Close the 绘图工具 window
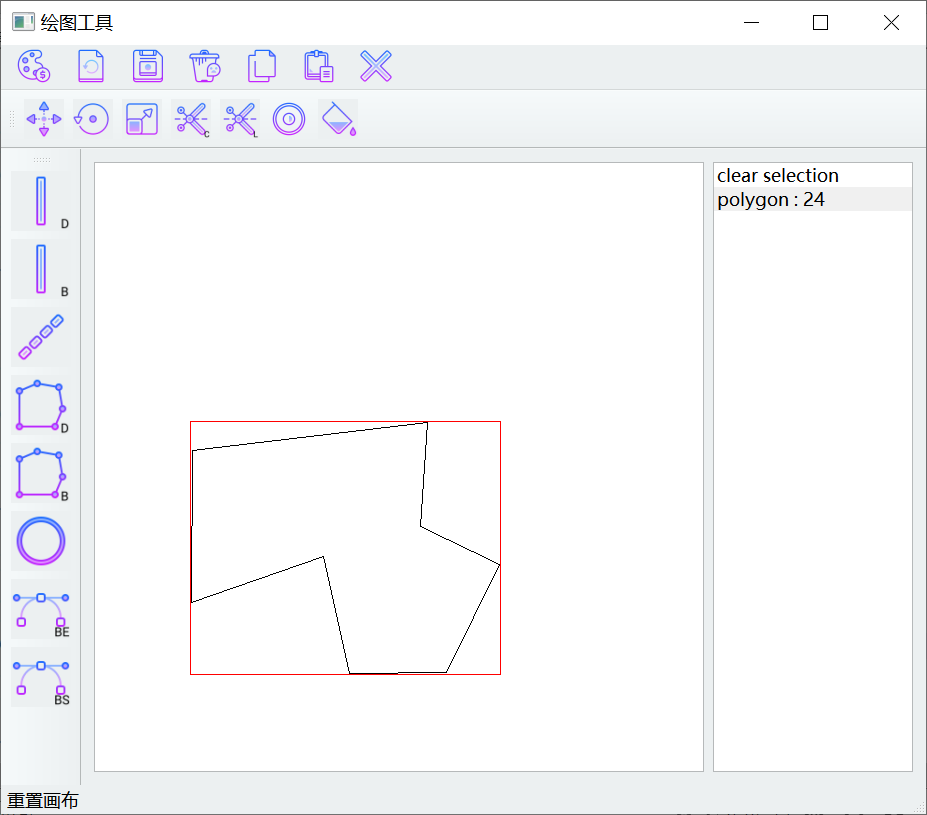 [x=891, y=22]
